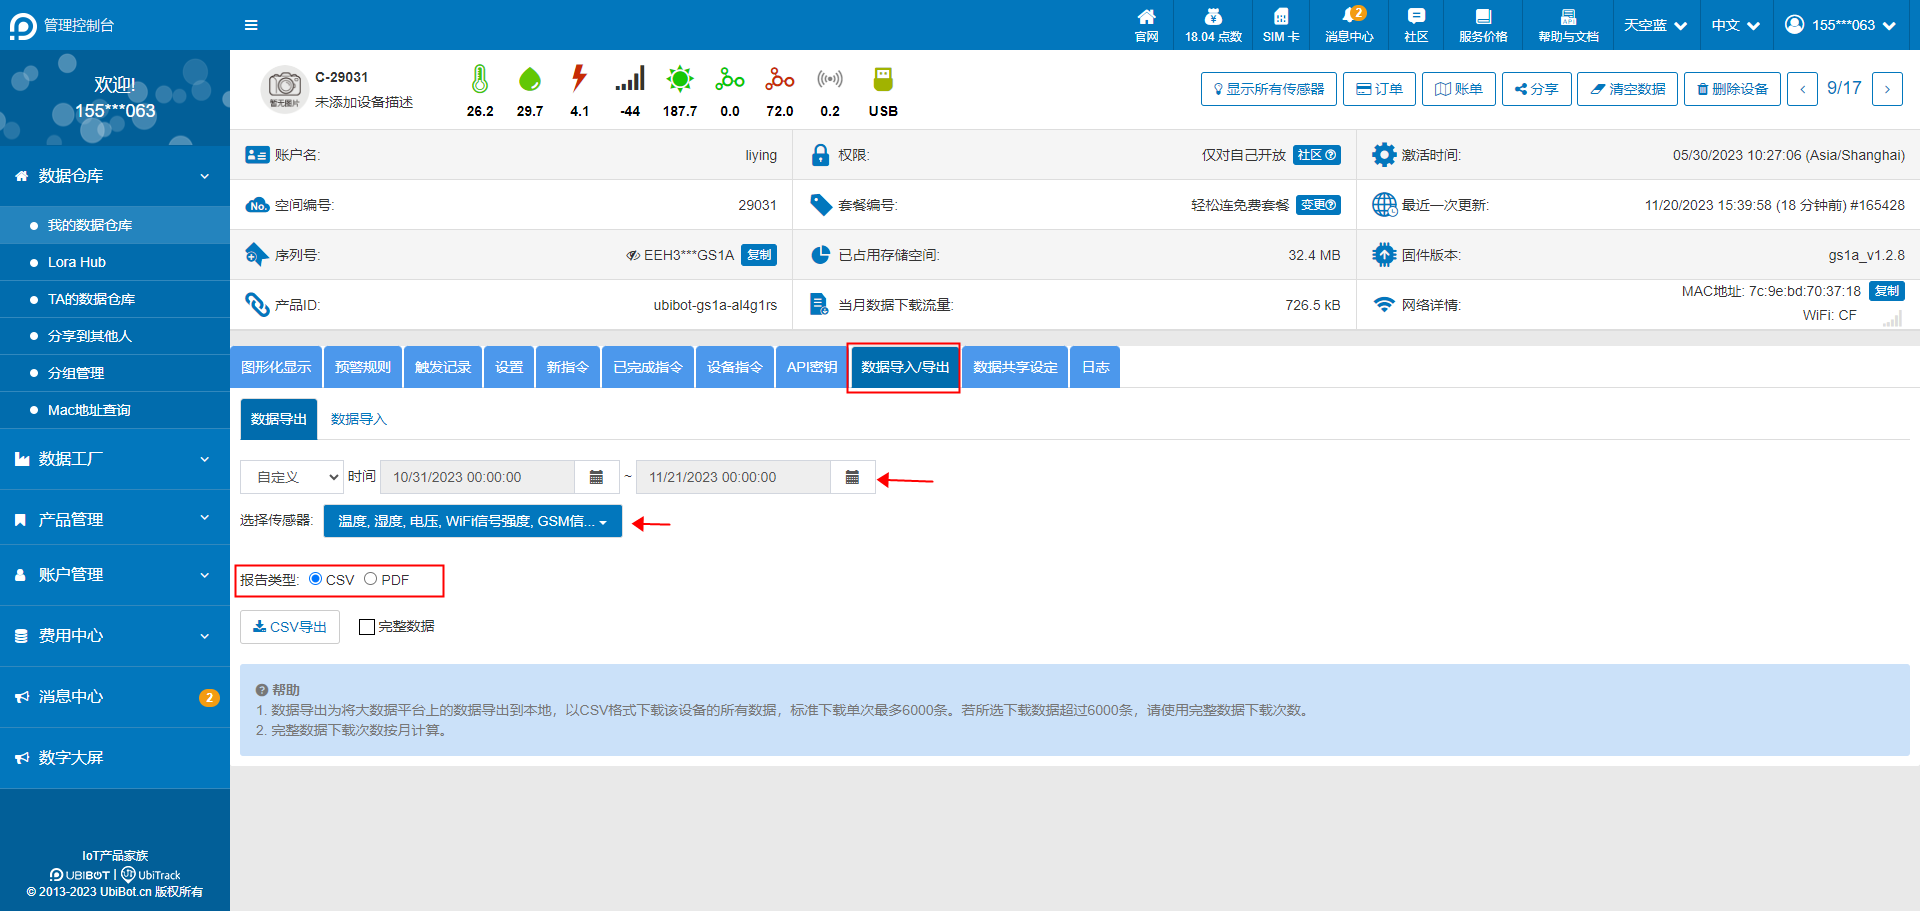Viewport: 1920px width, 911px height.
Task: Click the start time input field
Action: pyautogui.click(x=478, y=477)
